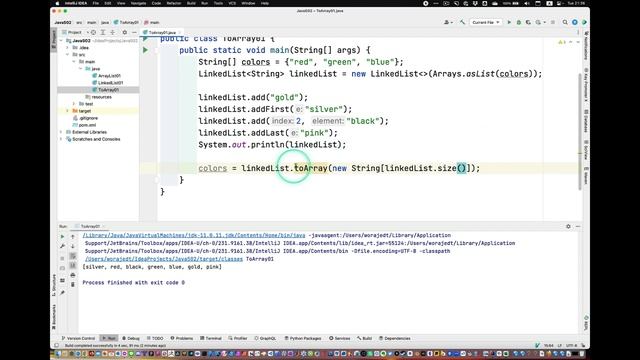Open the java binary path link in console
The width and height of the screenshot is (640, 360).
point(194,236)
